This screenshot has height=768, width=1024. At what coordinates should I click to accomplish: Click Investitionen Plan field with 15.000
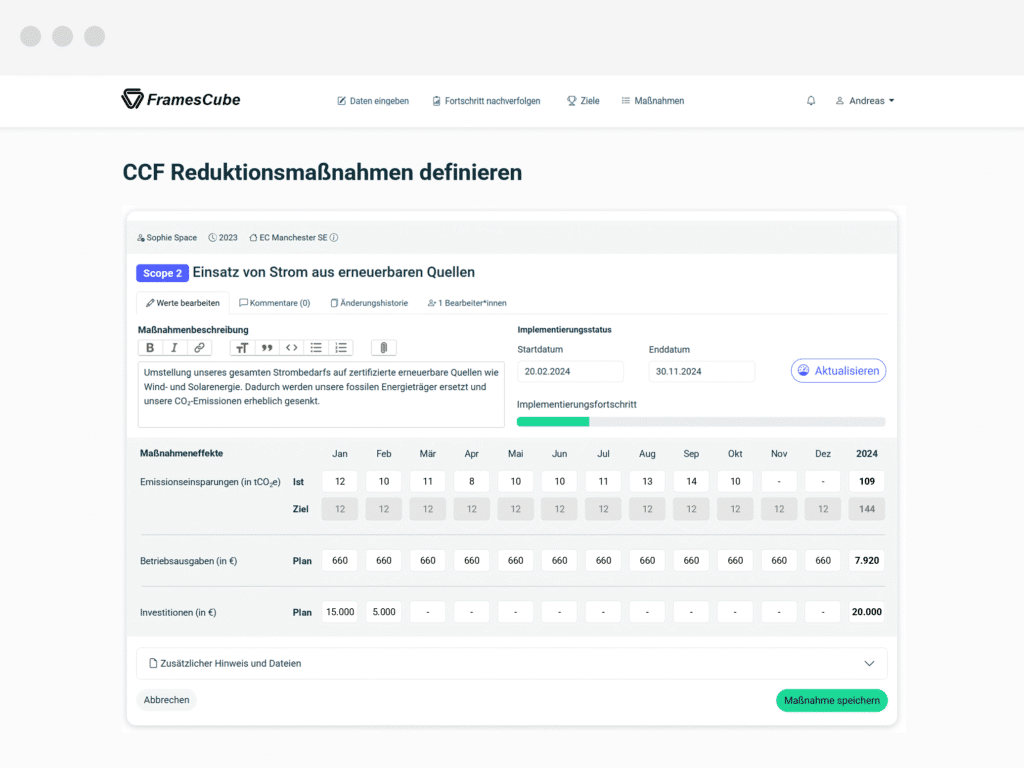pyautogui.click(x=340, y=612)
